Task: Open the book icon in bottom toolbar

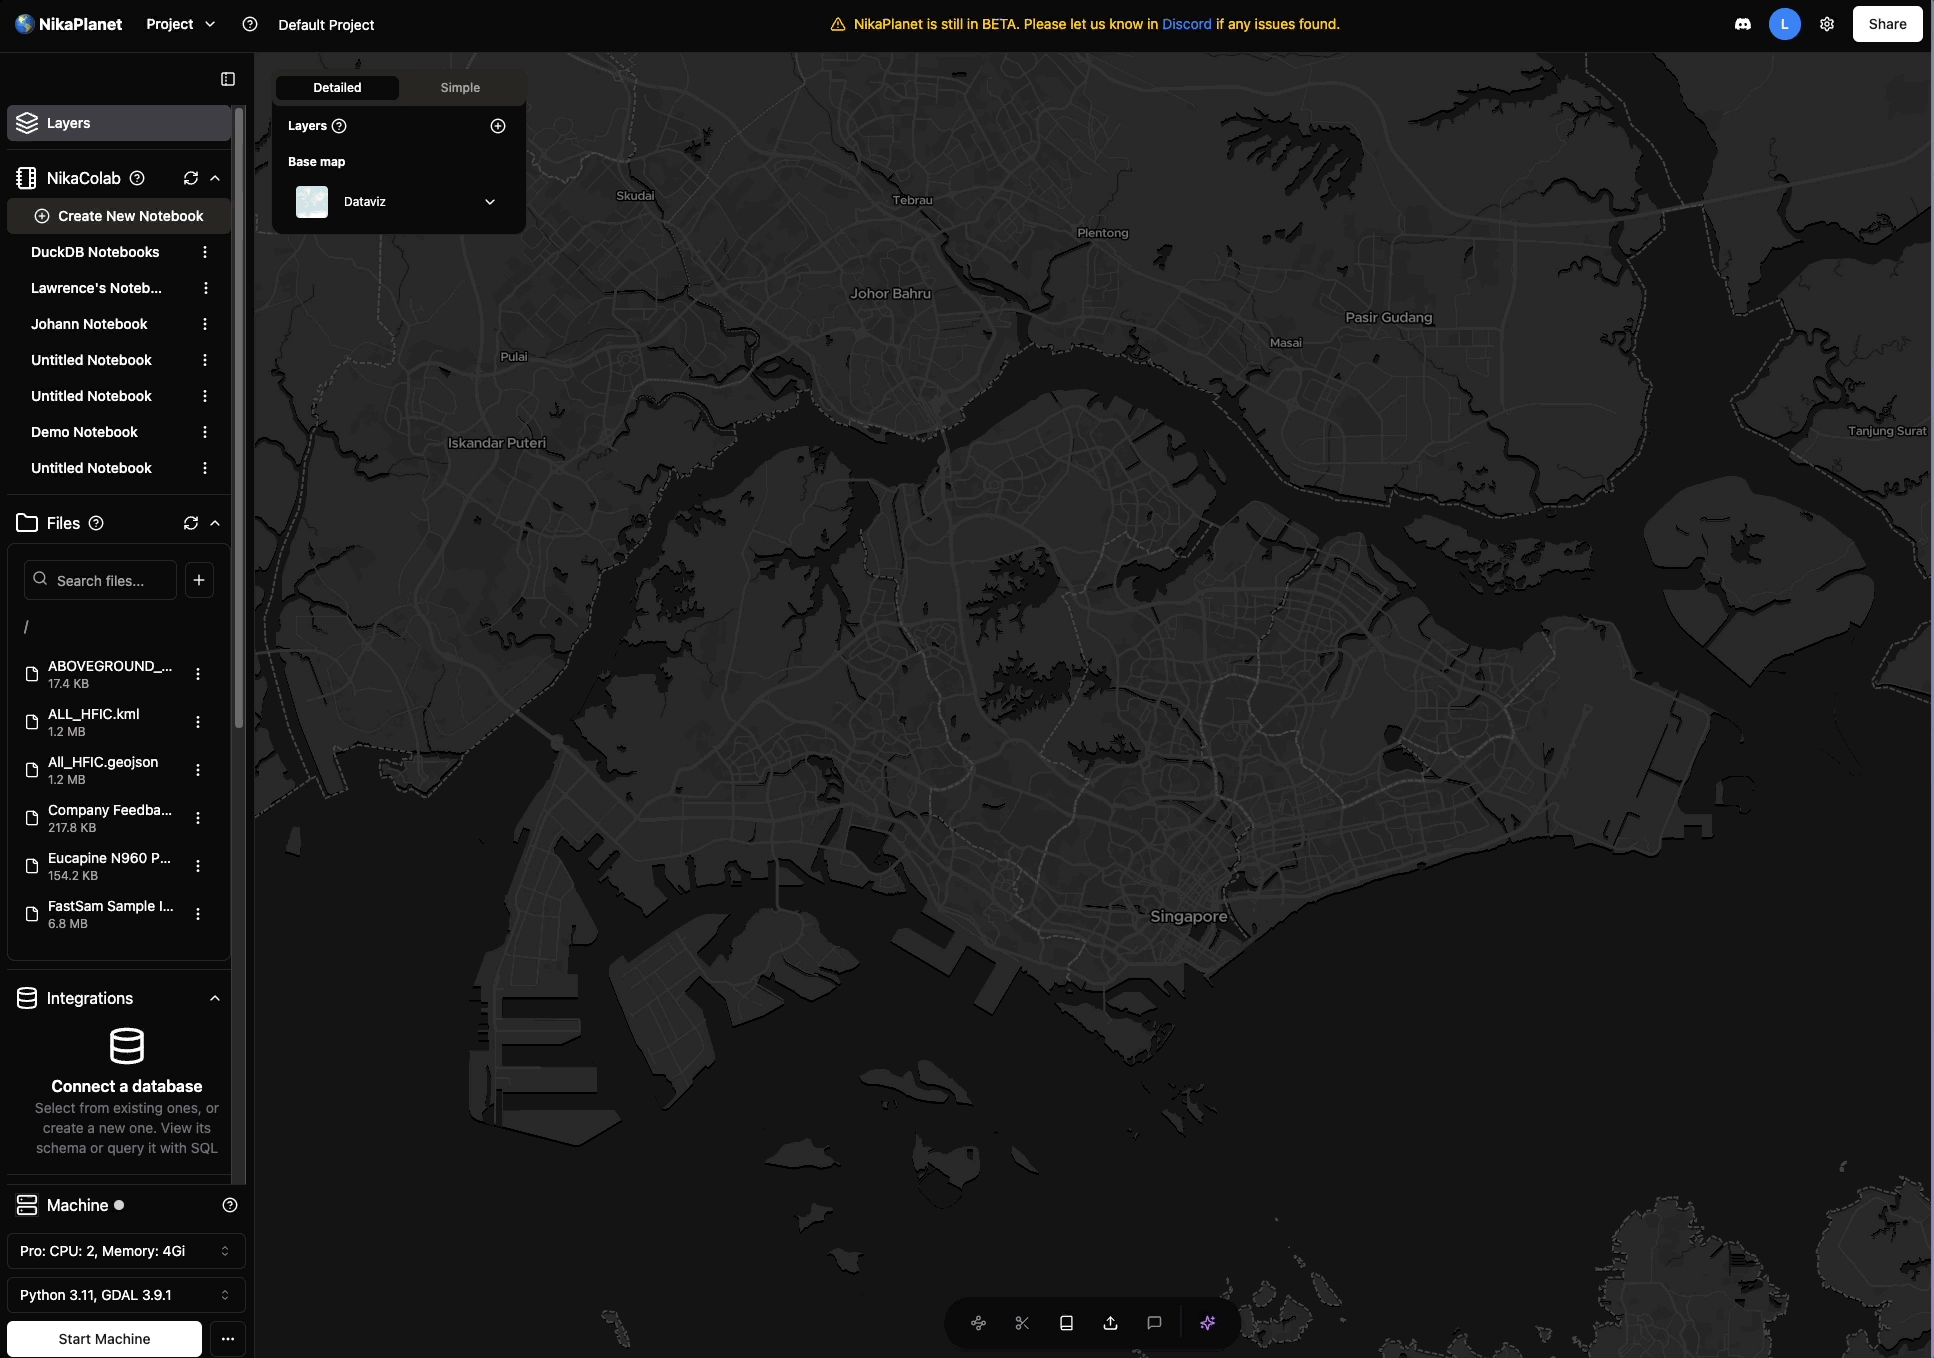Action: point(1066,1323)
